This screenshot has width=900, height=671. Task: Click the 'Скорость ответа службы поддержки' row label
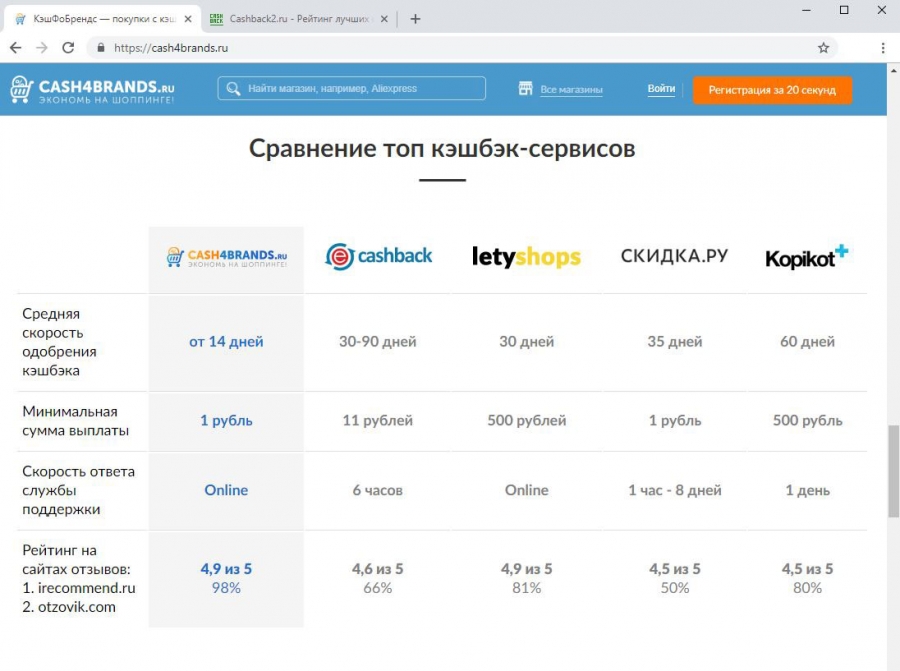tap(79, 490)
